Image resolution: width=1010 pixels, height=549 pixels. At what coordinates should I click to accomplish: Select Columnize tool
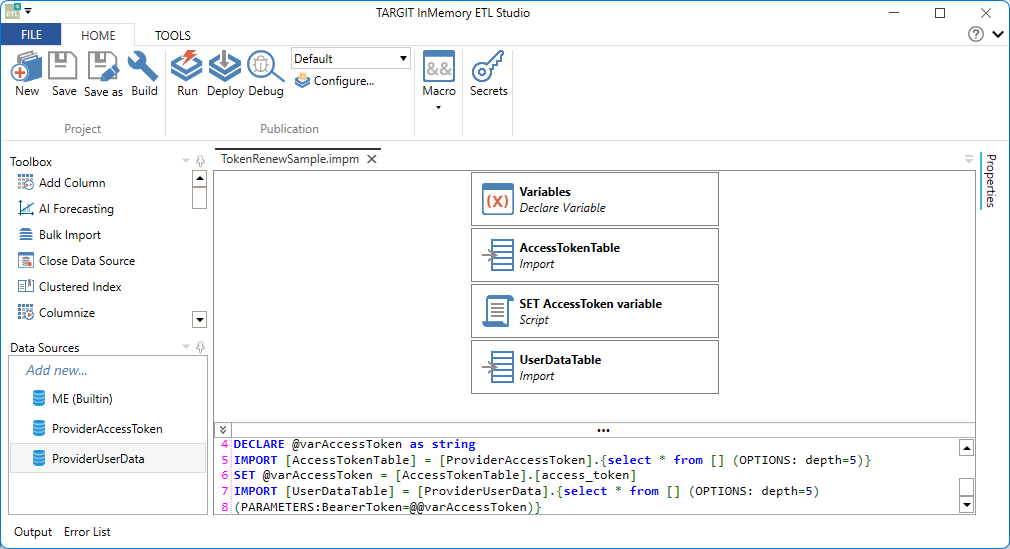coord(57,313)
